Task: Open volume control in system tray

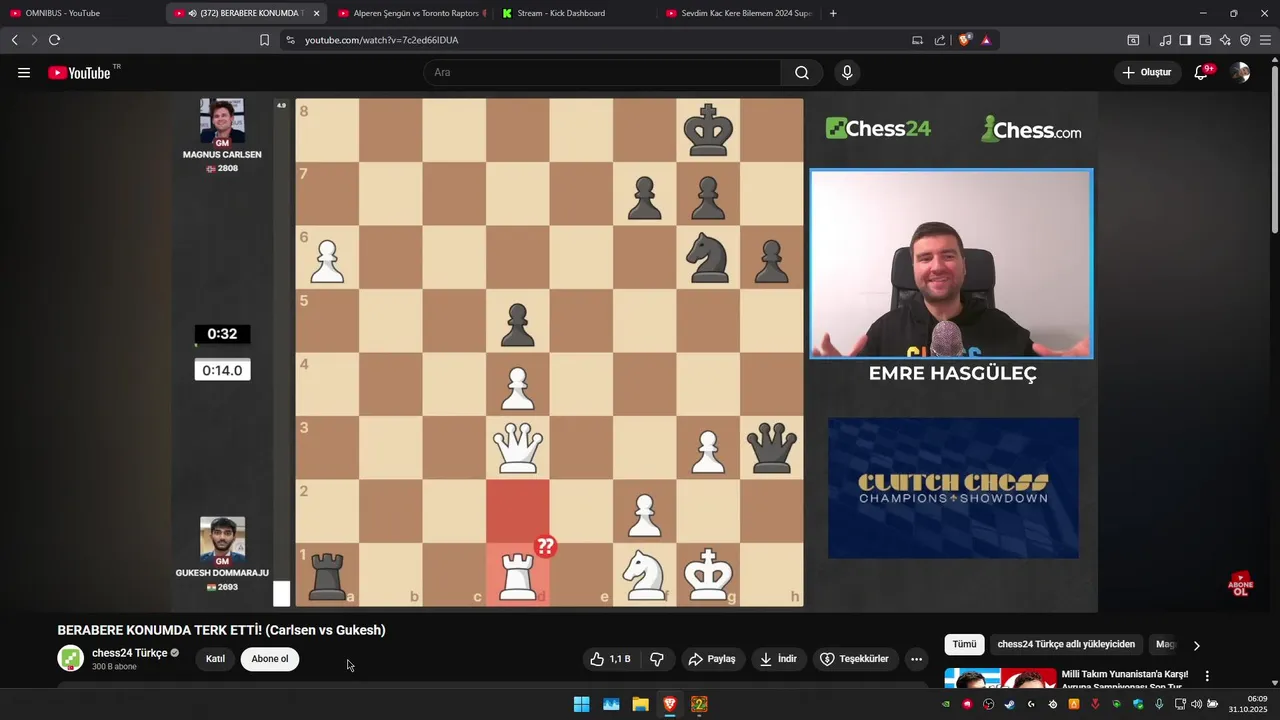Action: click(x=1196, y=704)
